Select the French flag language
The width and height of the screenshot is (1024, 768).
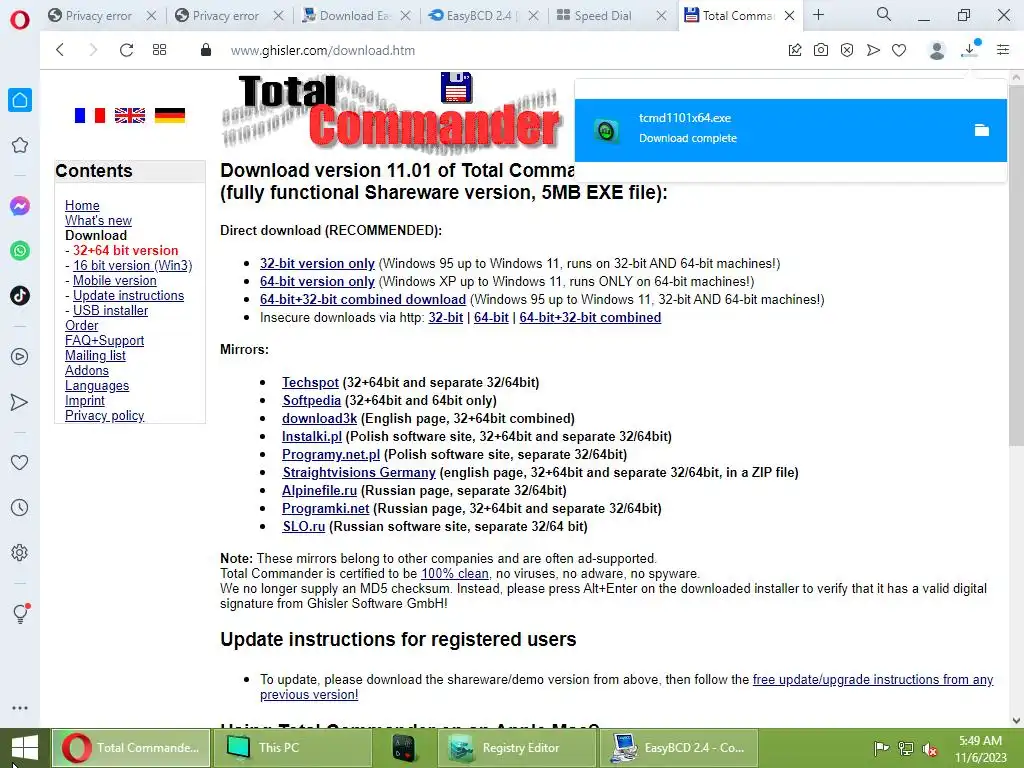(x=89, y=116)
